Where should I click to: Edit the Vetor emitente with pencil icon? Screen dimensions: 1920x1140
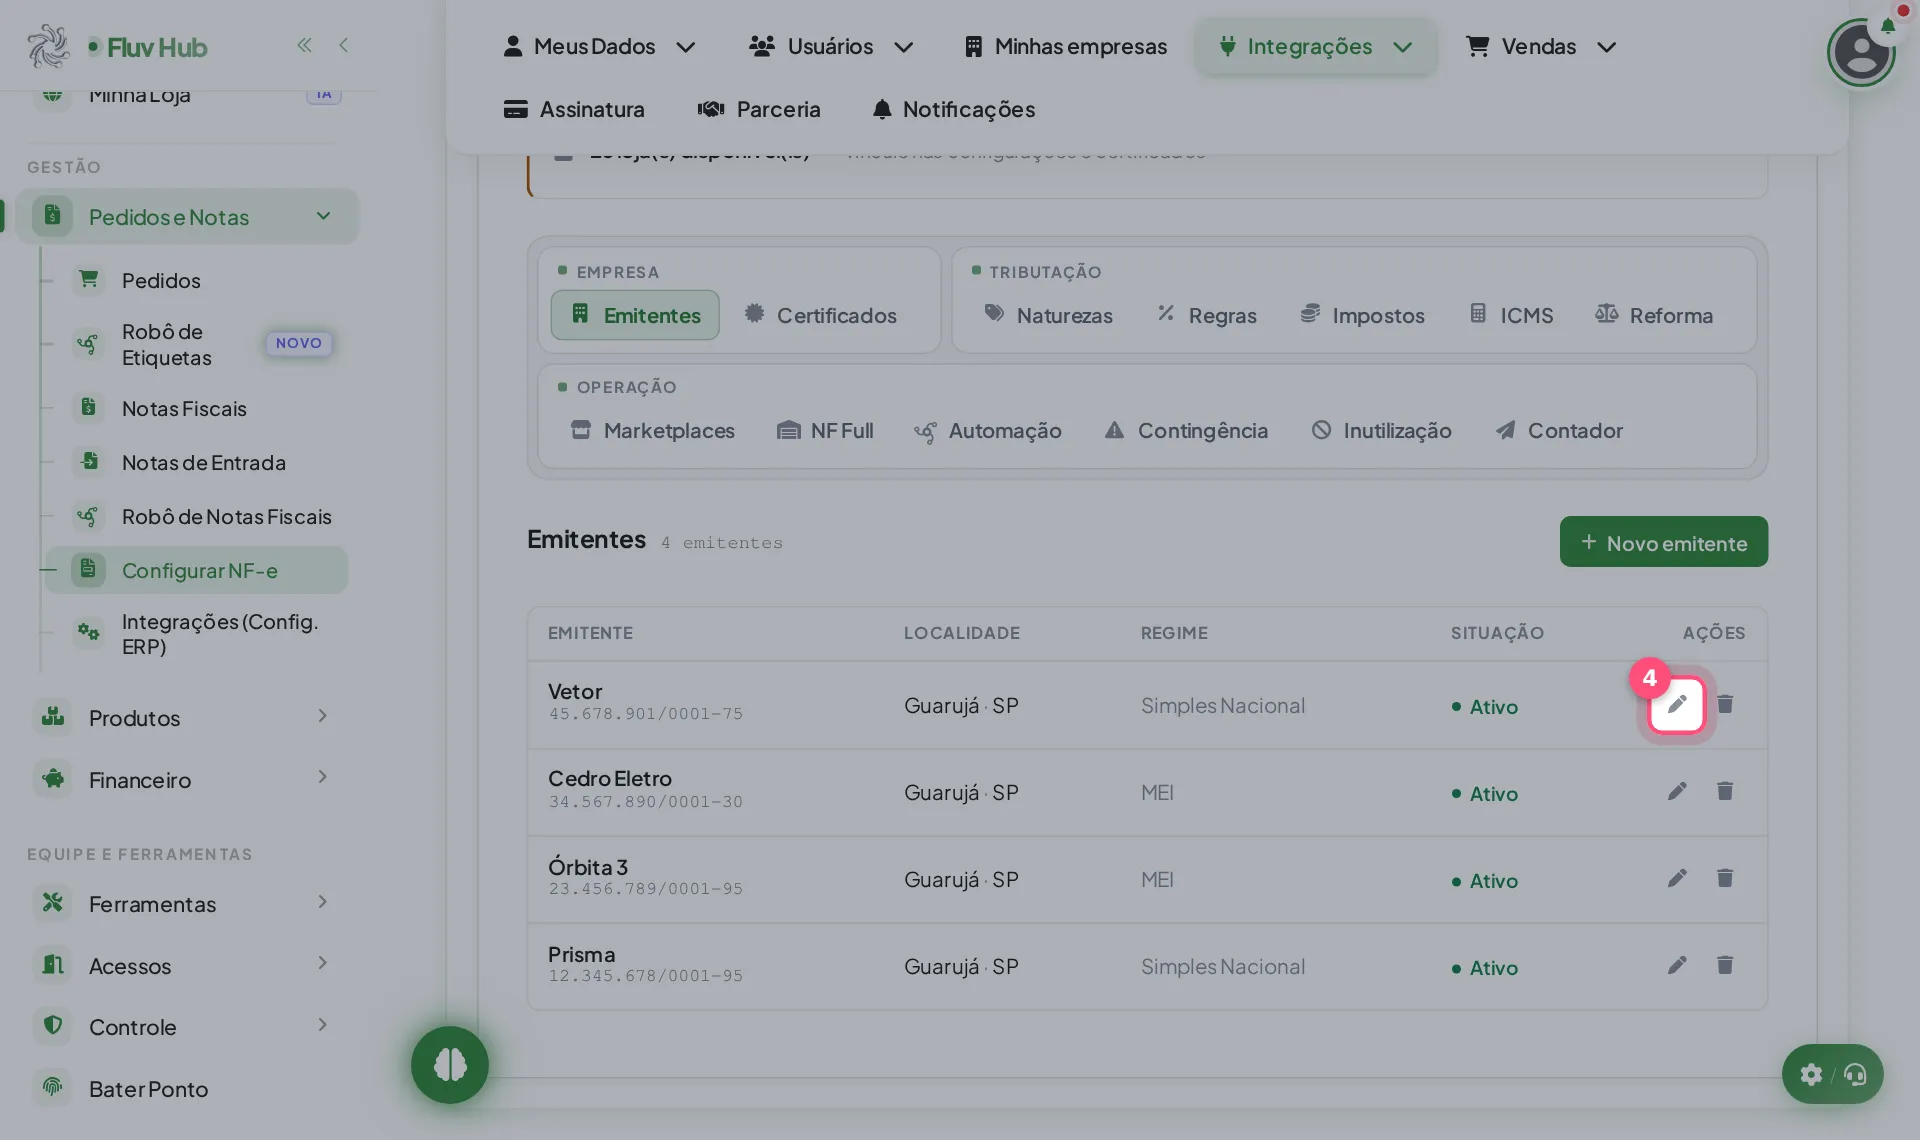point(1677,705)
